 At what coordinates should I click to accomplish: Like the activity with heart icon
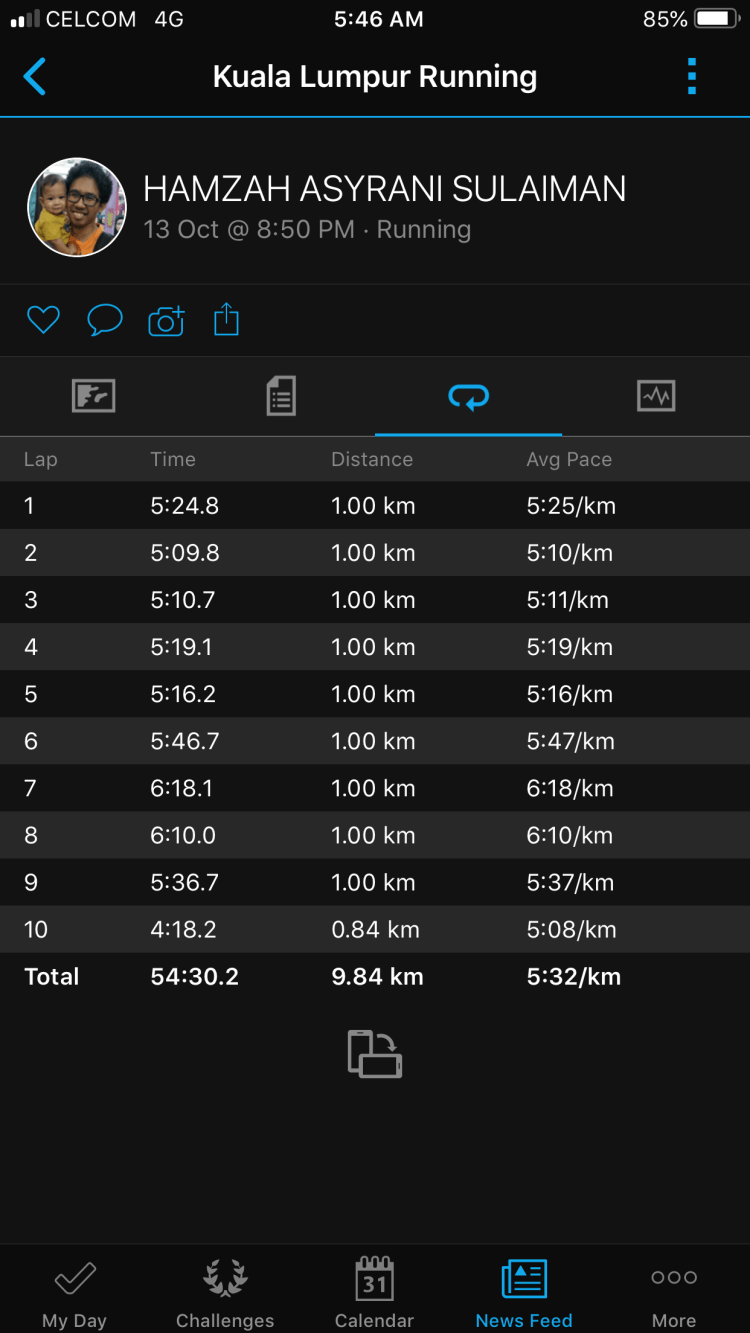point(43,320)
